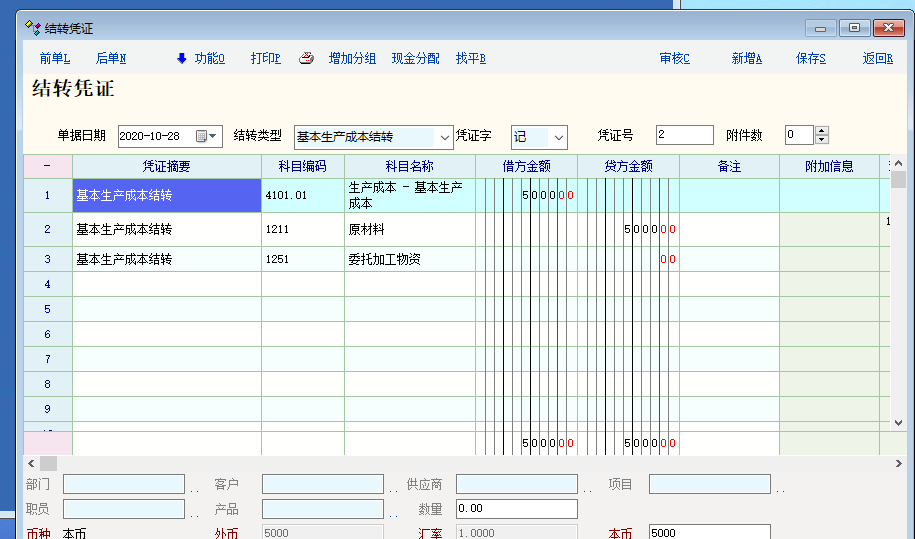
Task: Open the 凭证字 dropdown
Action: click(x=558, y=137)
